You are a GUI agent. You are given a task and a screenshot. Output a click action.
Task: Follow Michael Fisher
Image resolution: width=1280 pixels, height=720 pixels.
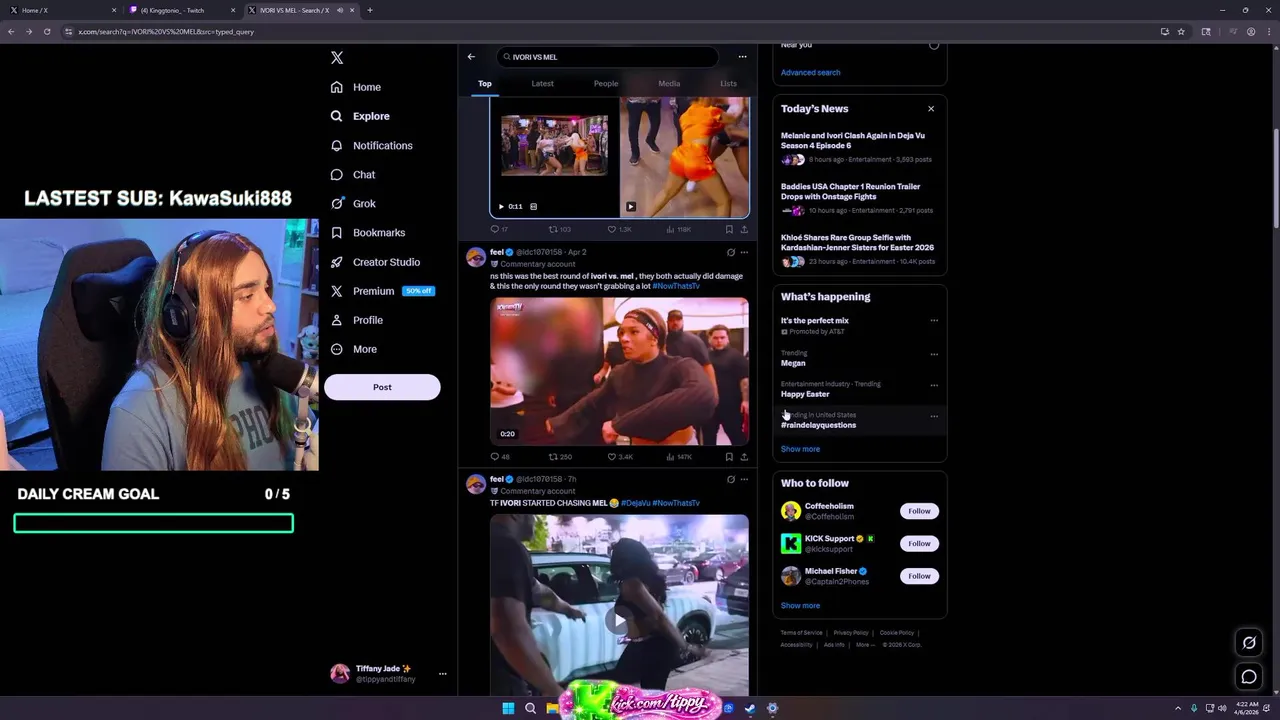pos(919,576)
